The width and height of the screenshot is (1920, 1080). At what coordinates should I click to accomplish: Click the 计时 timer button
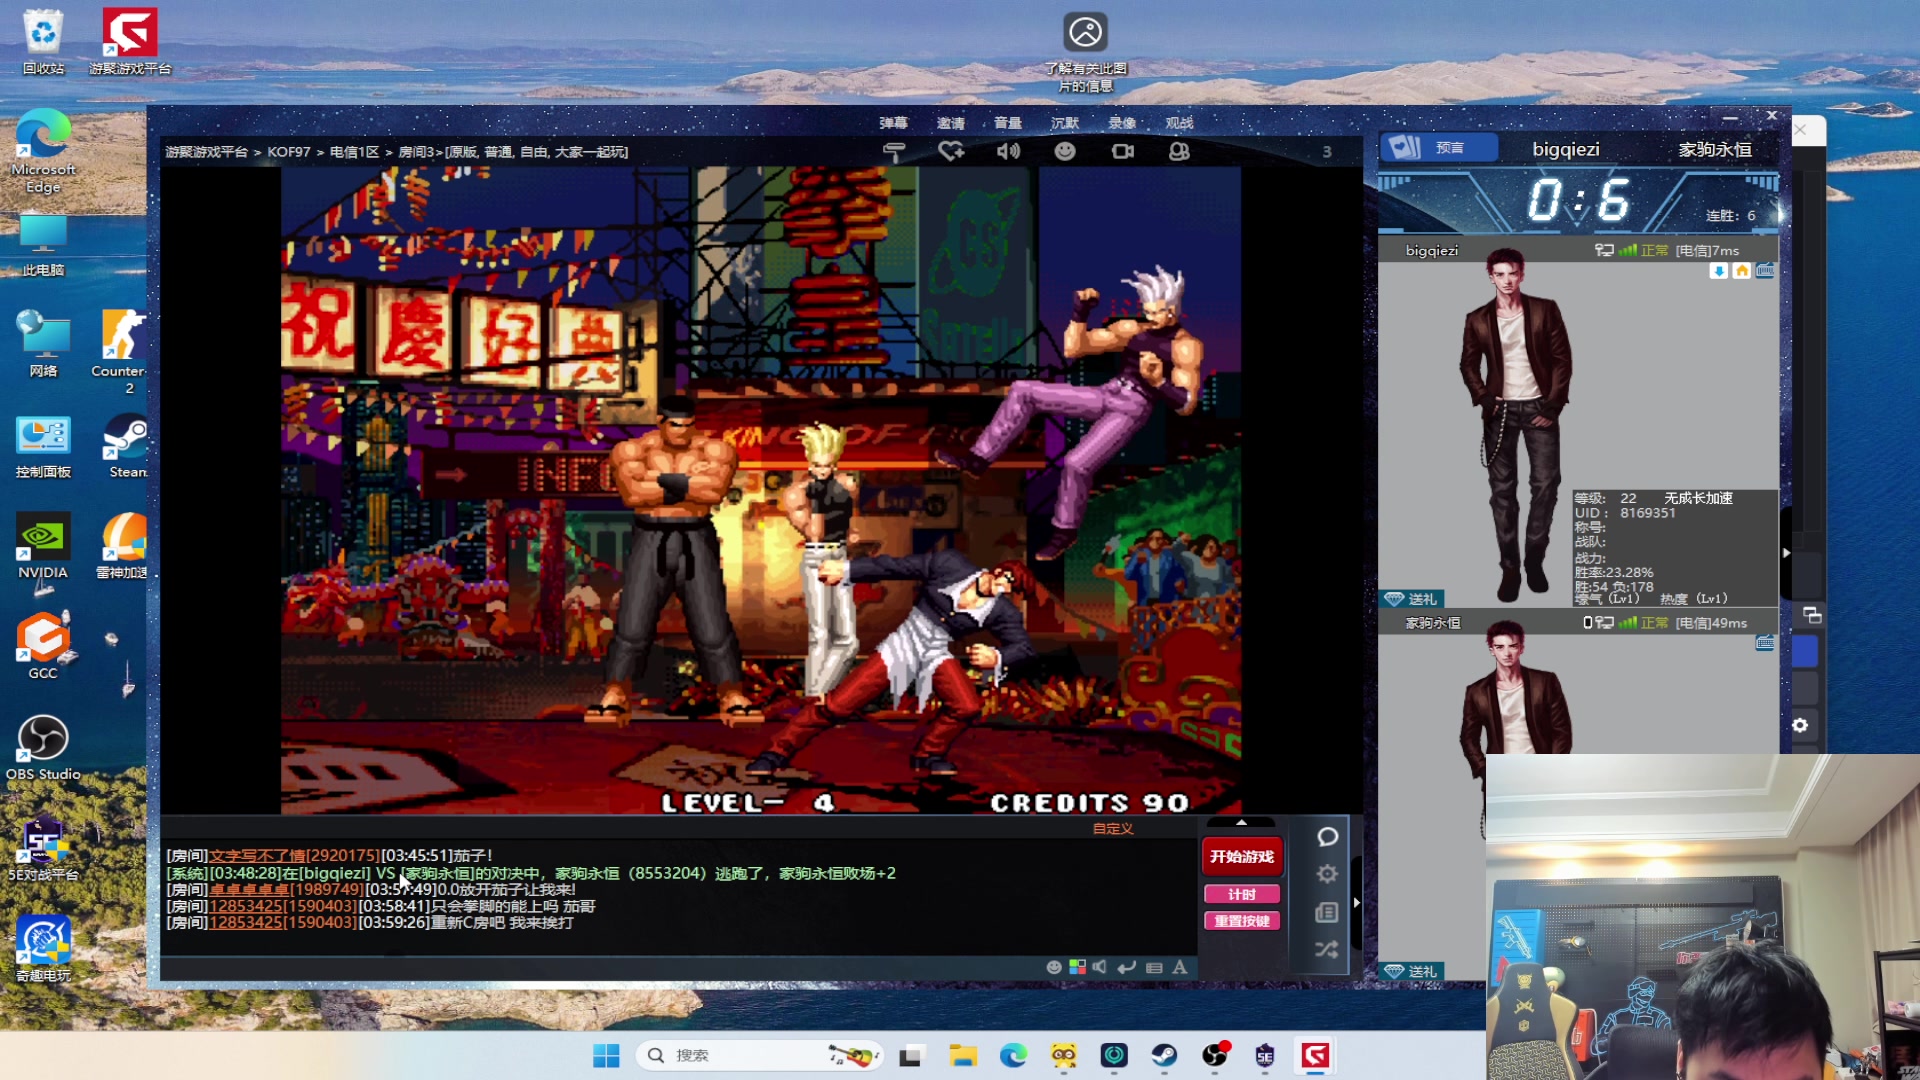1242,894
